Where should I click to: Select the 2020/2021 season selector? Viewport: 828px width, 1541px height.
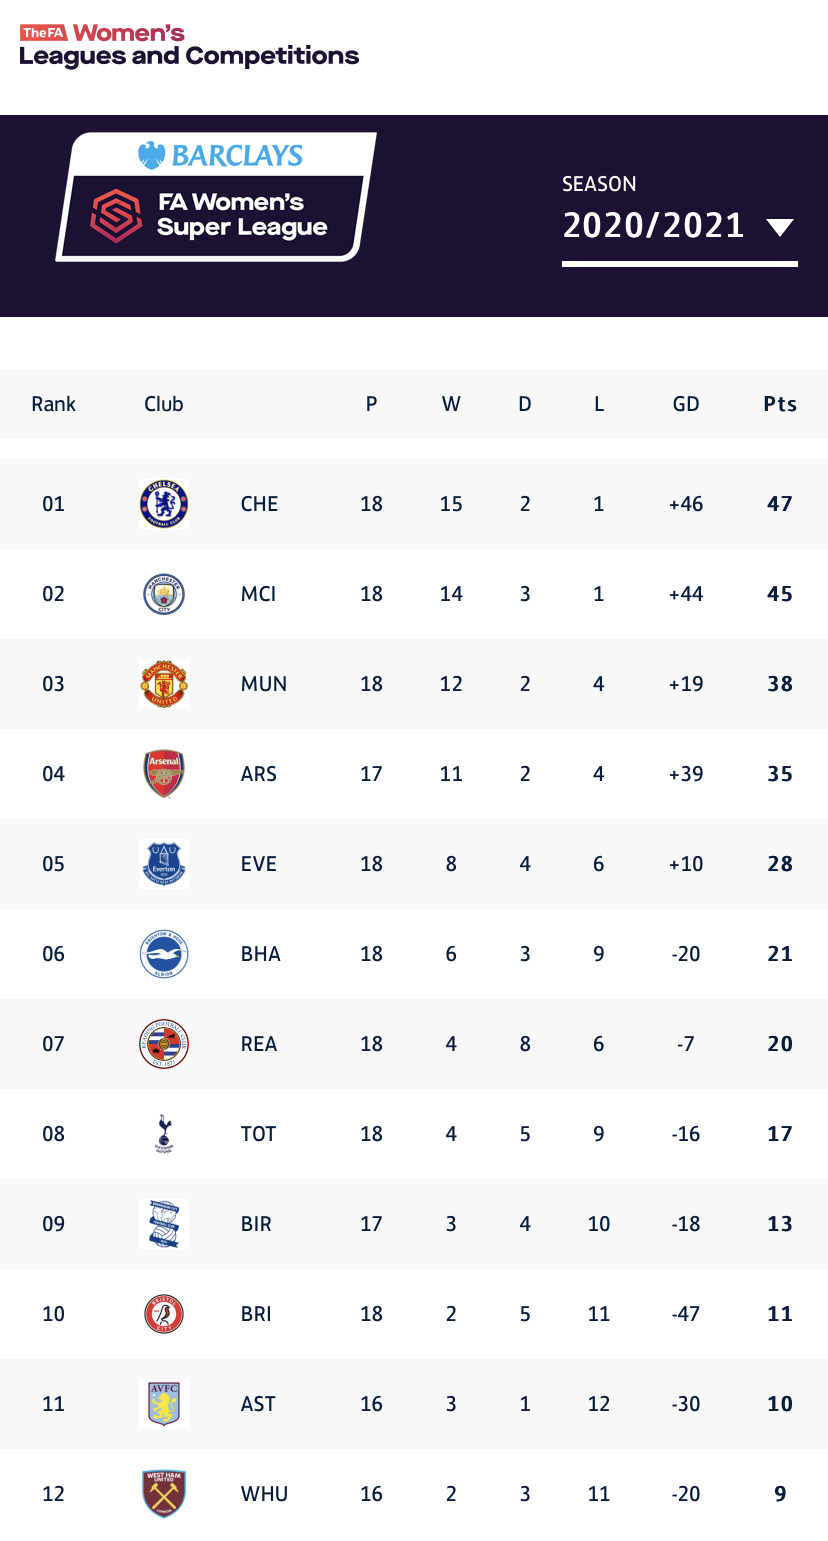653,226
